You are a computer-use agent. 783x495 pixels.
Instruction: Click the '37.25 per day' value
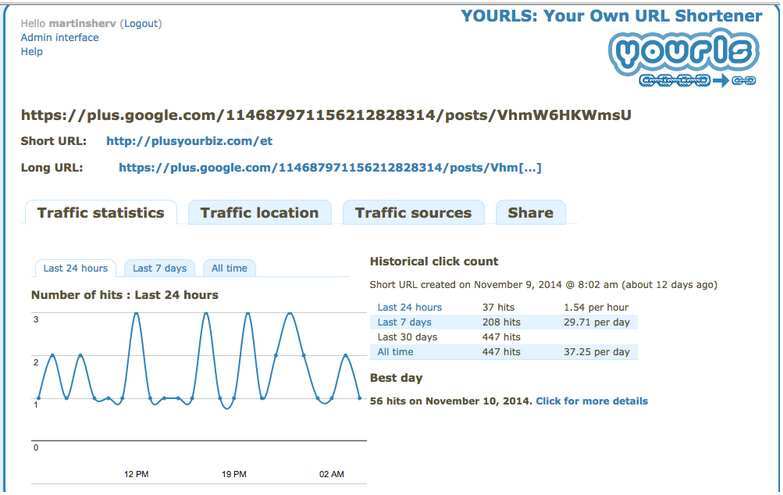point(596,352)
